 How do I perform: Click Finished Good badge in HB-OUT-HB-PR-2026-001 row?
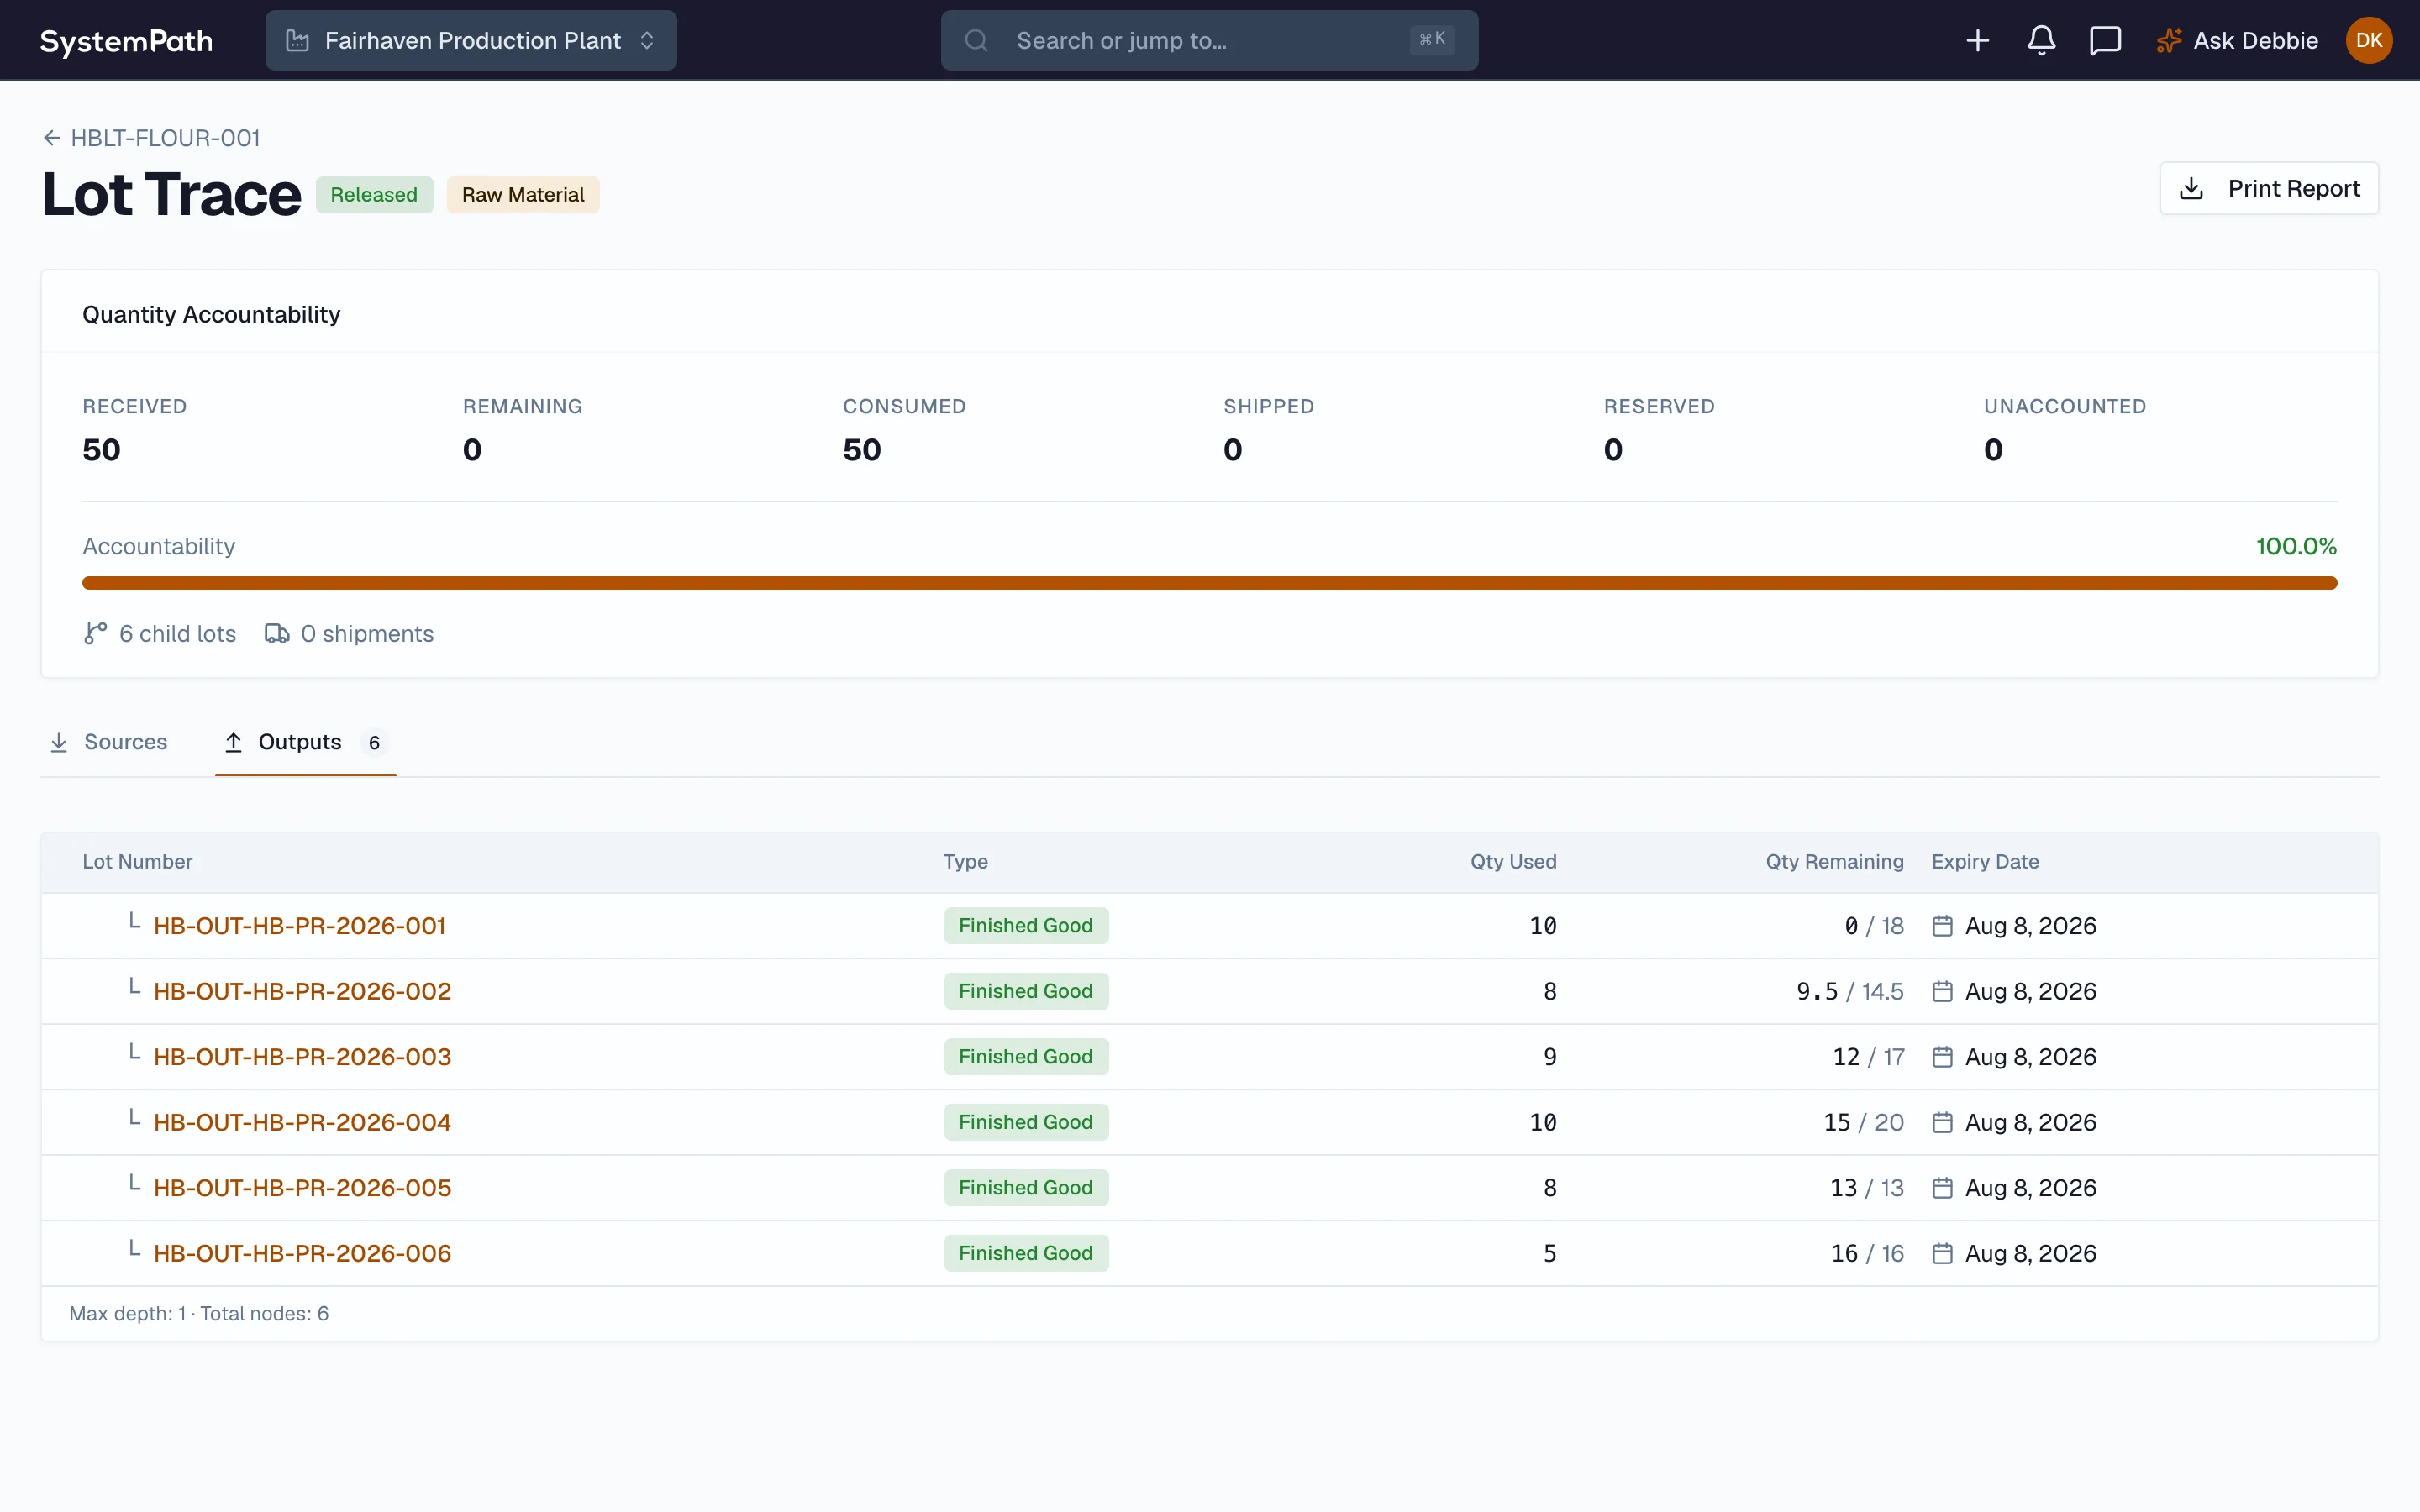coord(1026,926)
